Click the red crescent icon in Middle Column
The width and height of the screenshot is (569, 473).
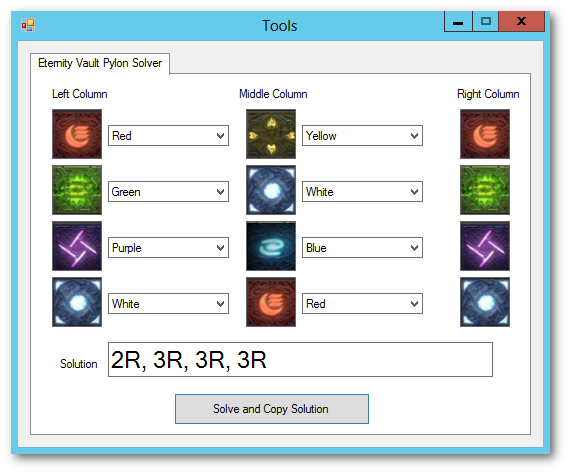coord(271,302)
